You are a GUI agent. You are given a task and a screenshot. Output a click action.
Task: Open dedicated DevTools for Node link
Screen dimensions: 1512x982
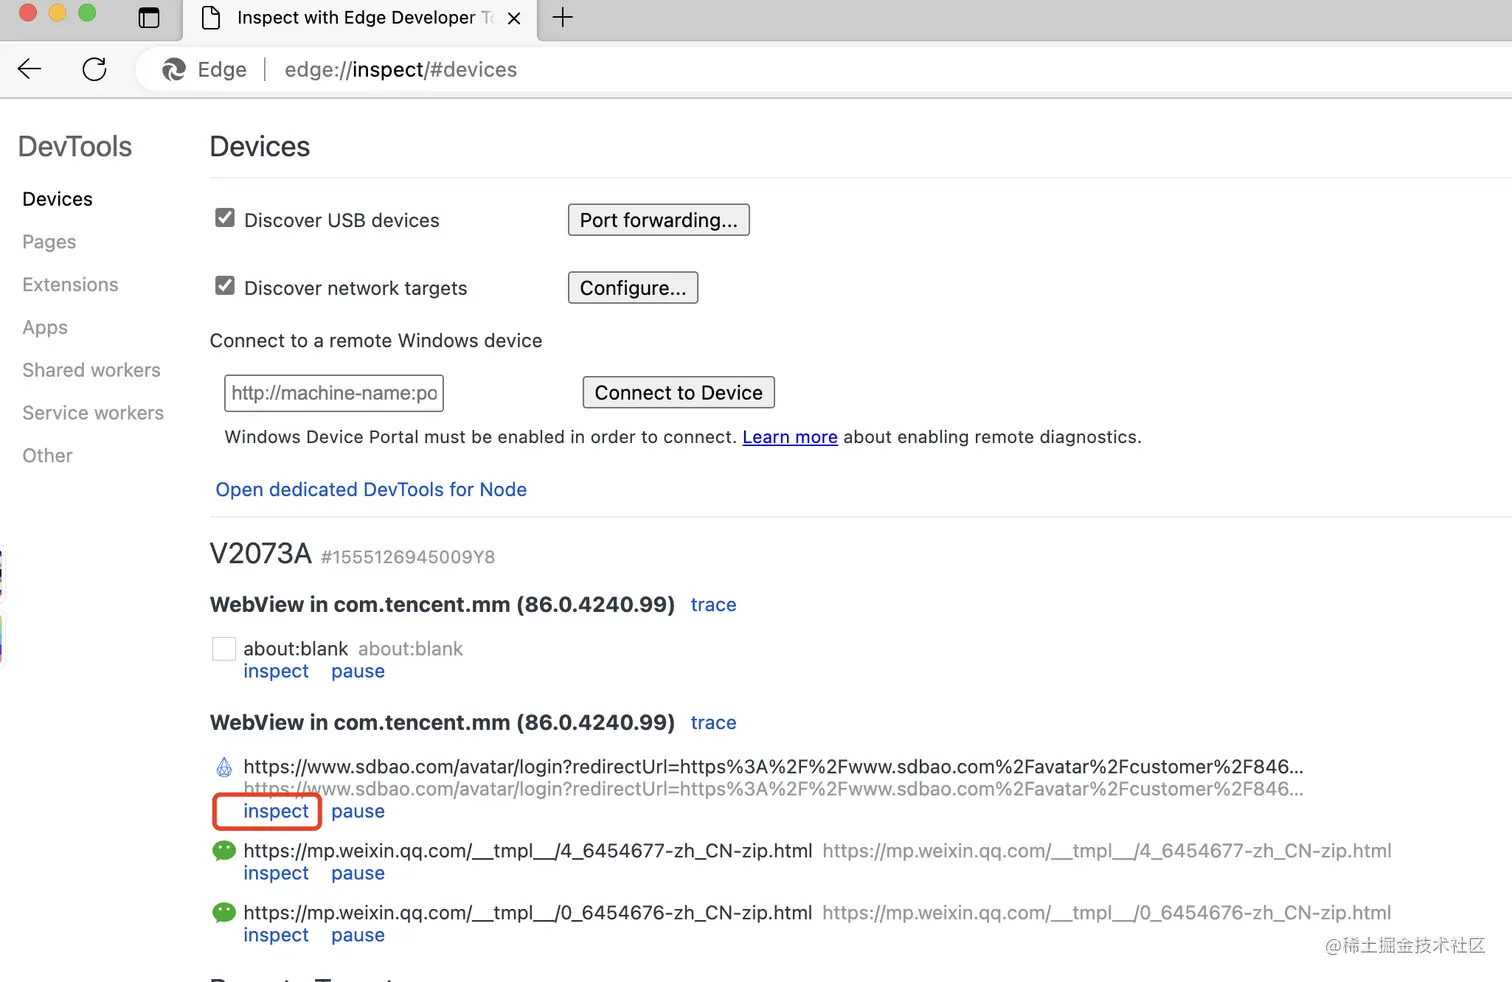coord(371,490)
